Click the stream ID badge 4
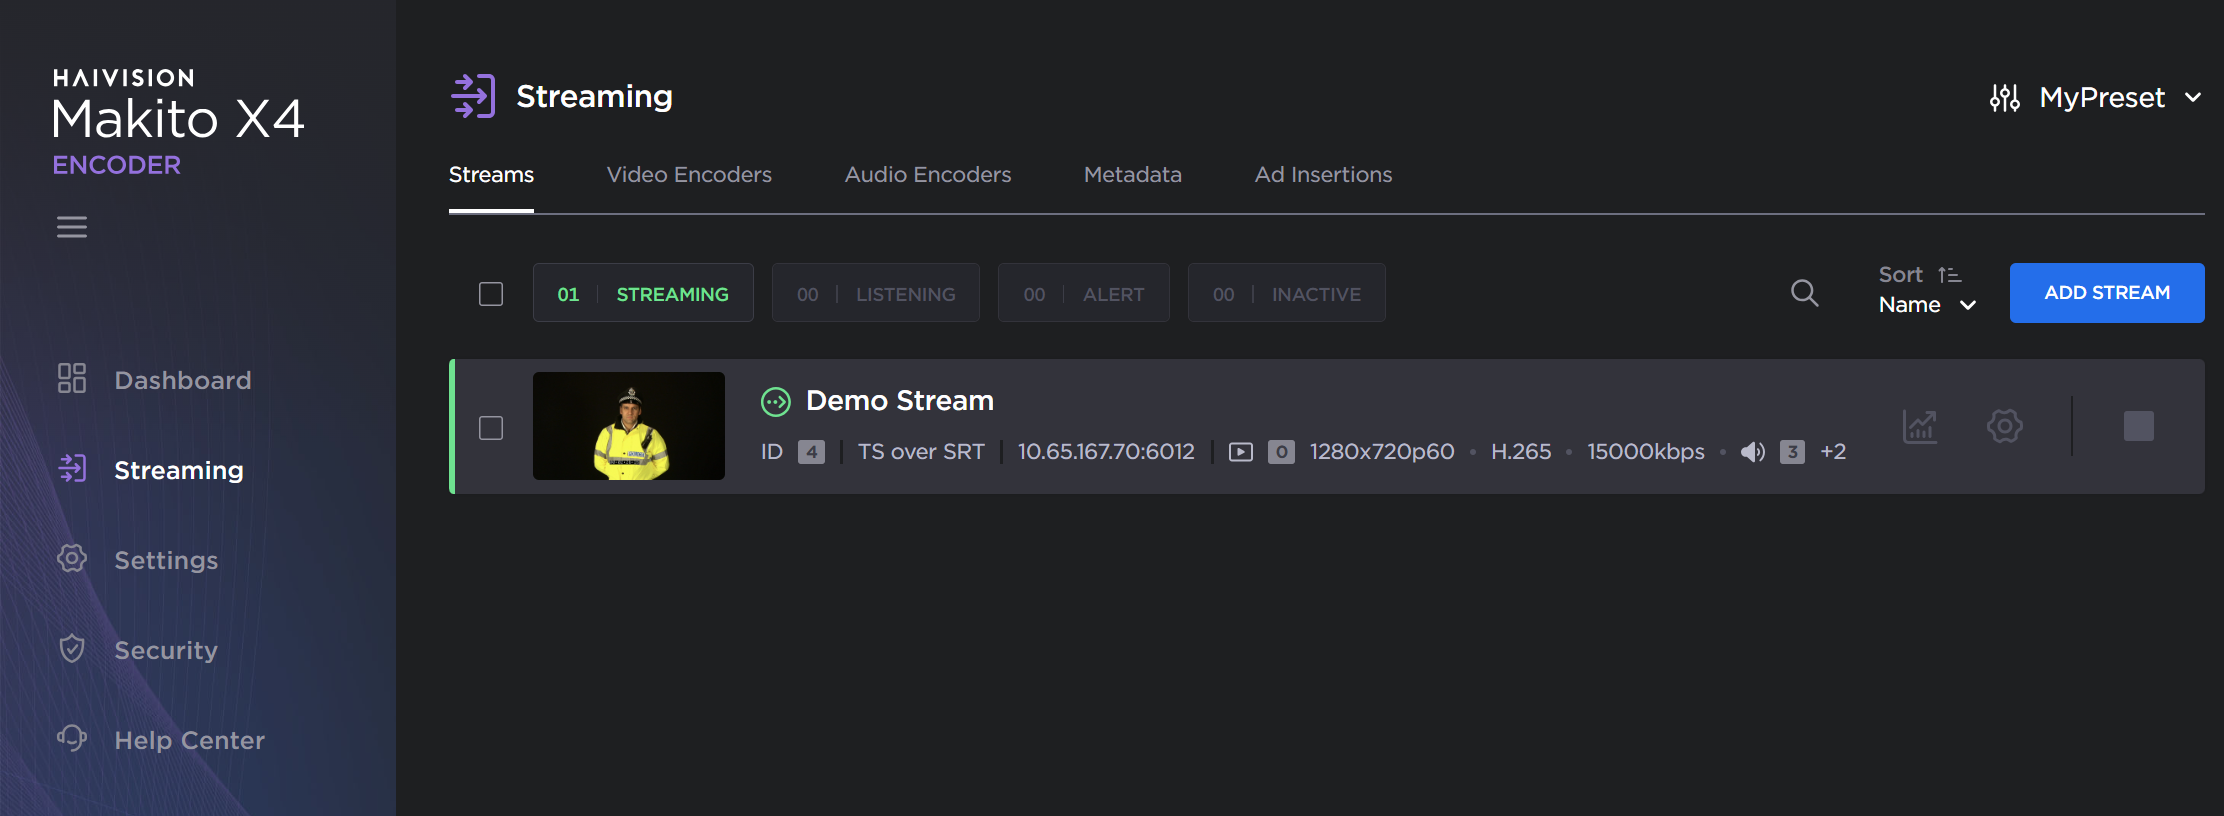This screenshot has width=2224, height=816. click(812, 452)
